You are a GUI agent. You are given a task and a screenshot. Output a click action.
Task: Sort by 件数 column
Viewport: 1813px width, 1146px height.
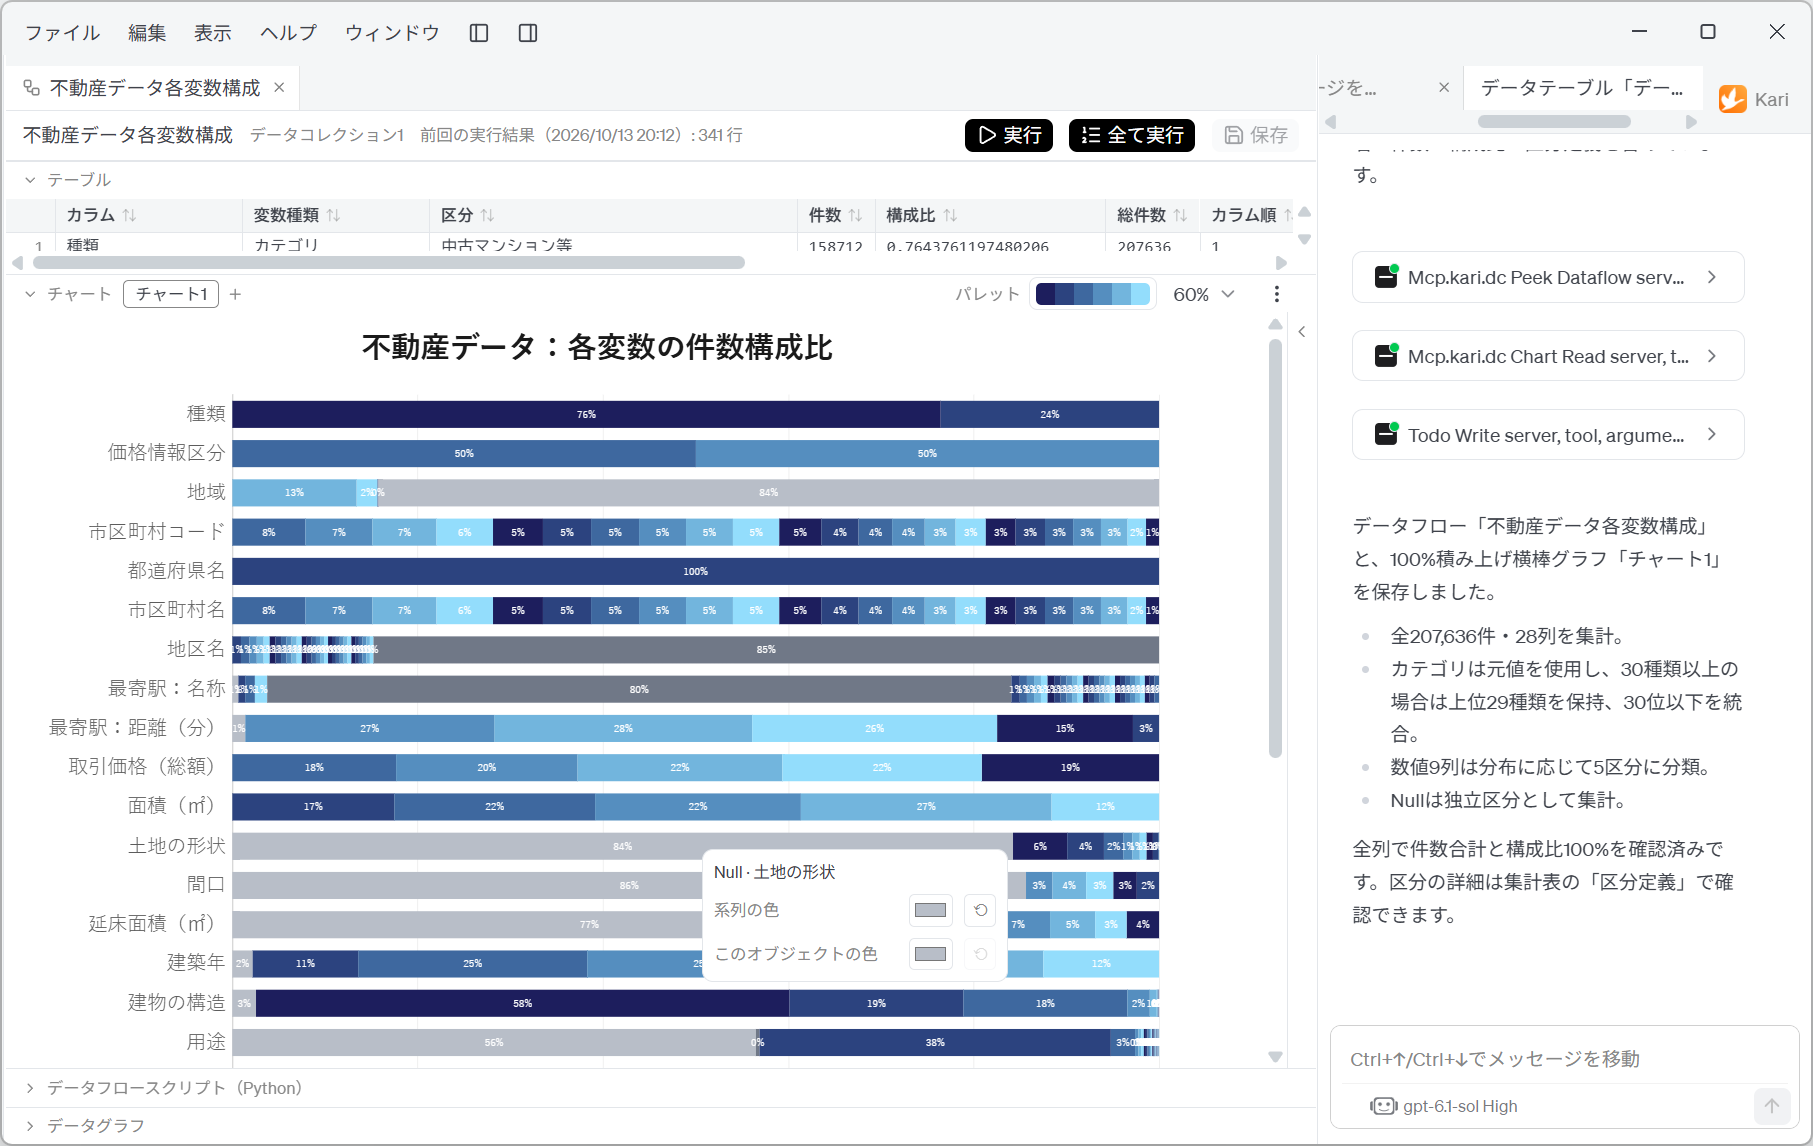point(855,215)
